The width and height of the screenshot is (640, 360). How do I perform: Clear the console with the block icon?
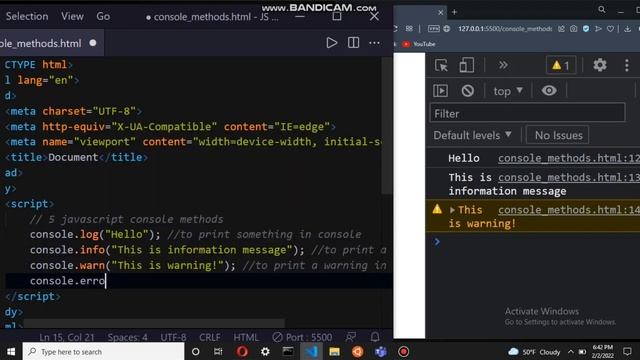pos(468,91)
